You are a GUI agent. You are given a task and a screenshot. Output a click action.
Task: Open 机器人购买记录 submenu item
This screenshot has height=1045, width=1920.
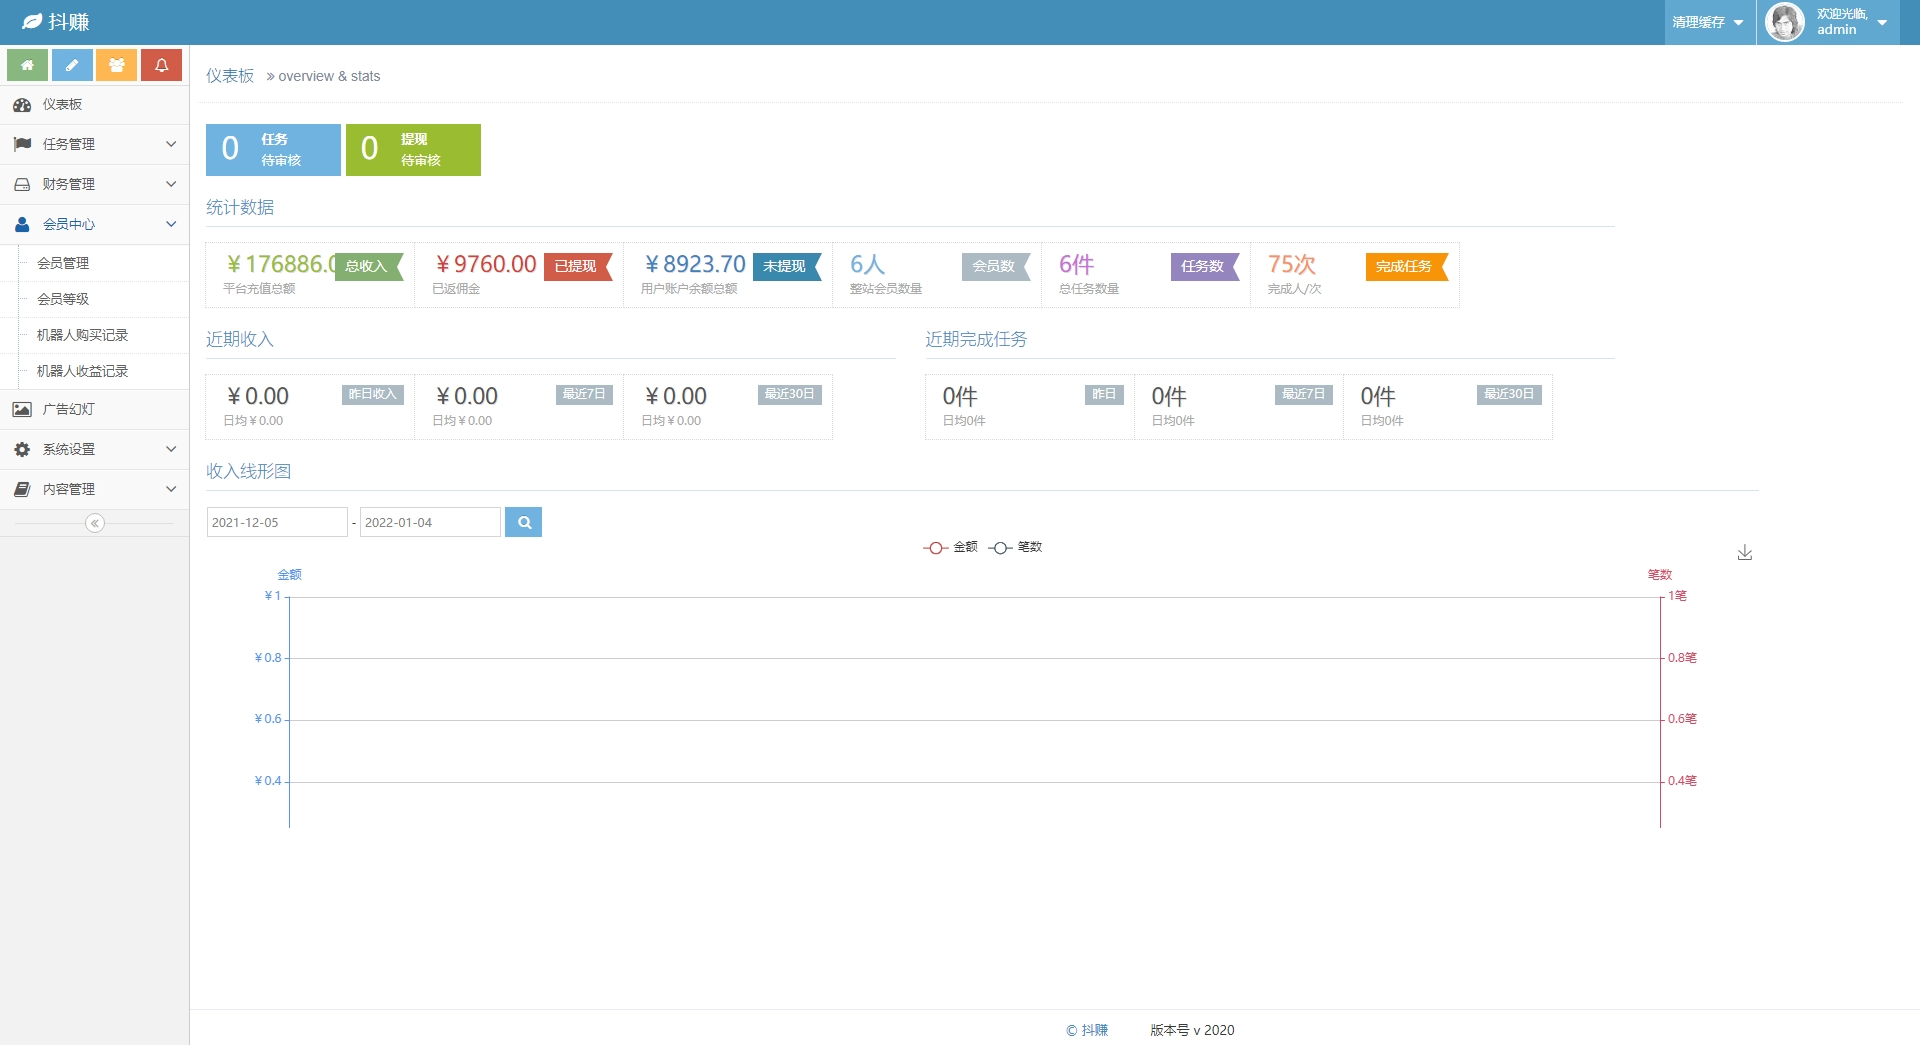pyautogui.click(x=82, y=335)
